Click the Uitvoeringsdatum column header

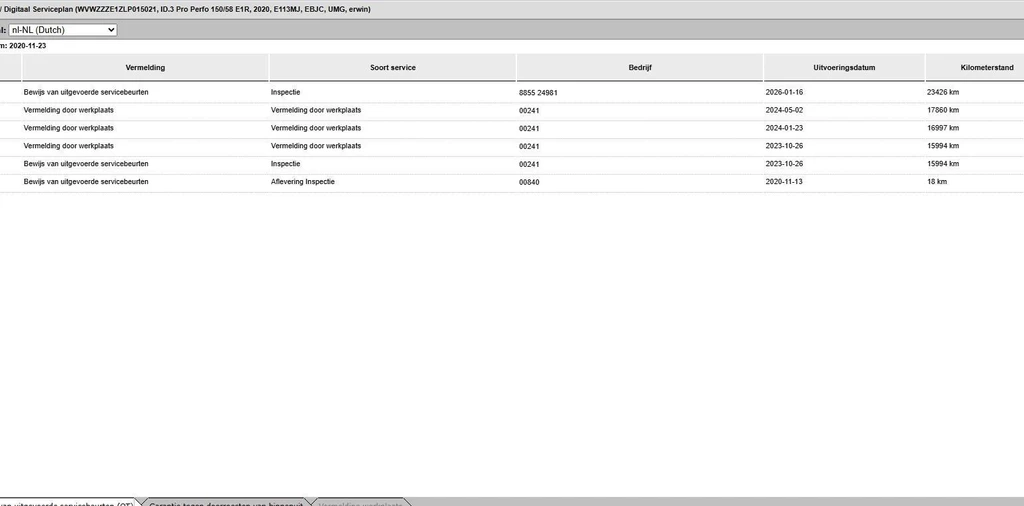(844, 67)
